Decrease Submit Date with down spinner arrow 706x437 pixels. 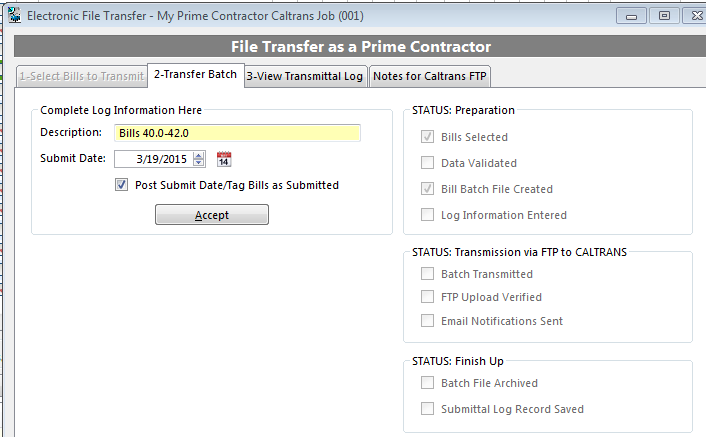point(199,162)
